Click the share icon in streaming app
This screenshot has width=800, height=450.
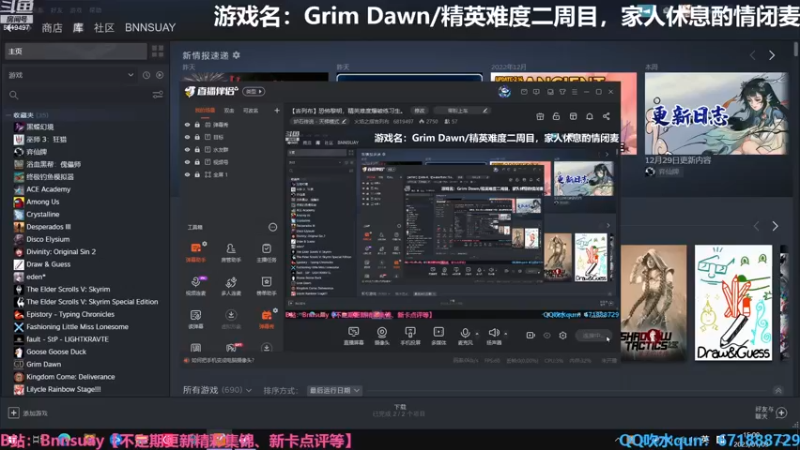(x=606, y=116)
